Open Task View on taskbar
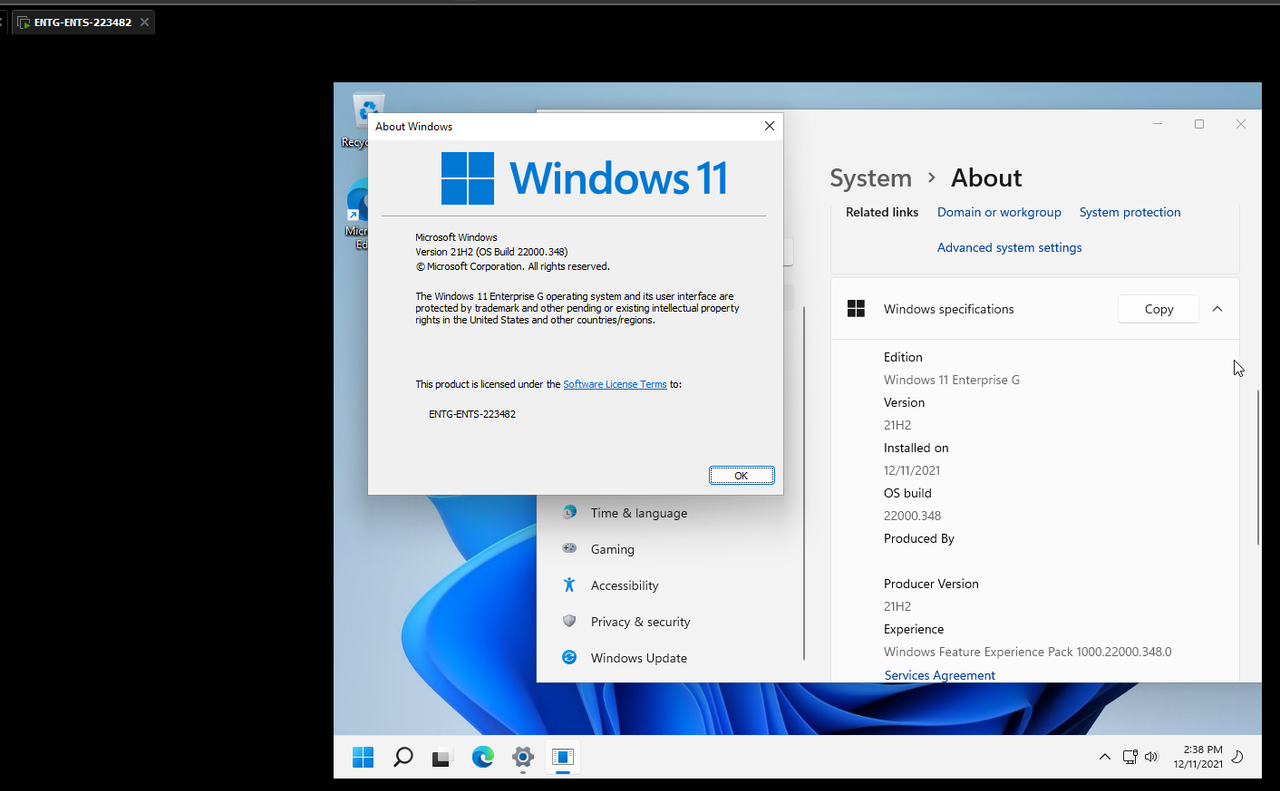 click(442, 758)
